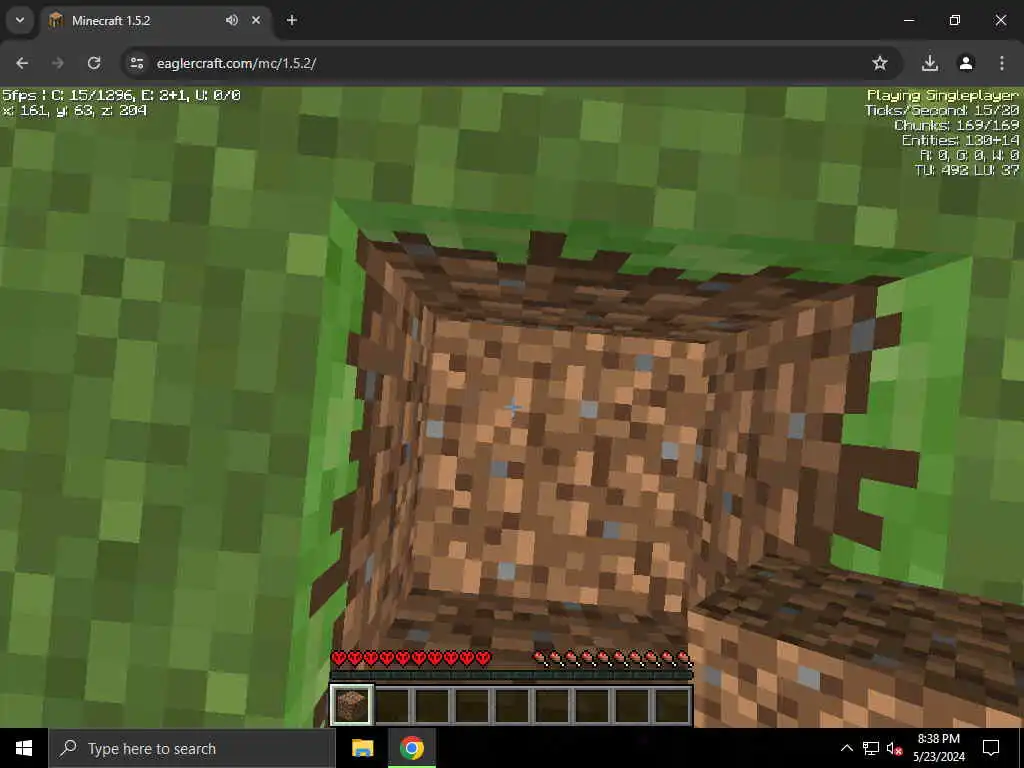
Task: Close the Minecraft 1.5.2 tab
Action: [x=256, y=20]
